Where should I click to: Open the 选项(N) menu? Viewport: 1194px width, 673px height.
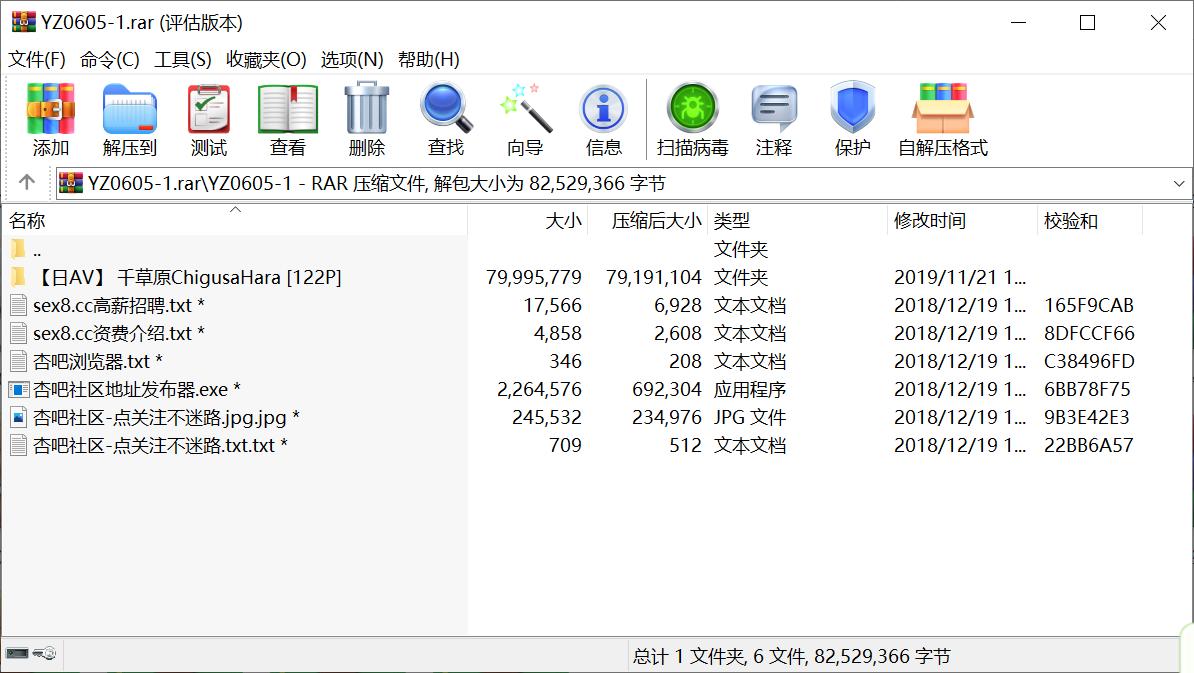pyautogui.click(x=352, y=59)
